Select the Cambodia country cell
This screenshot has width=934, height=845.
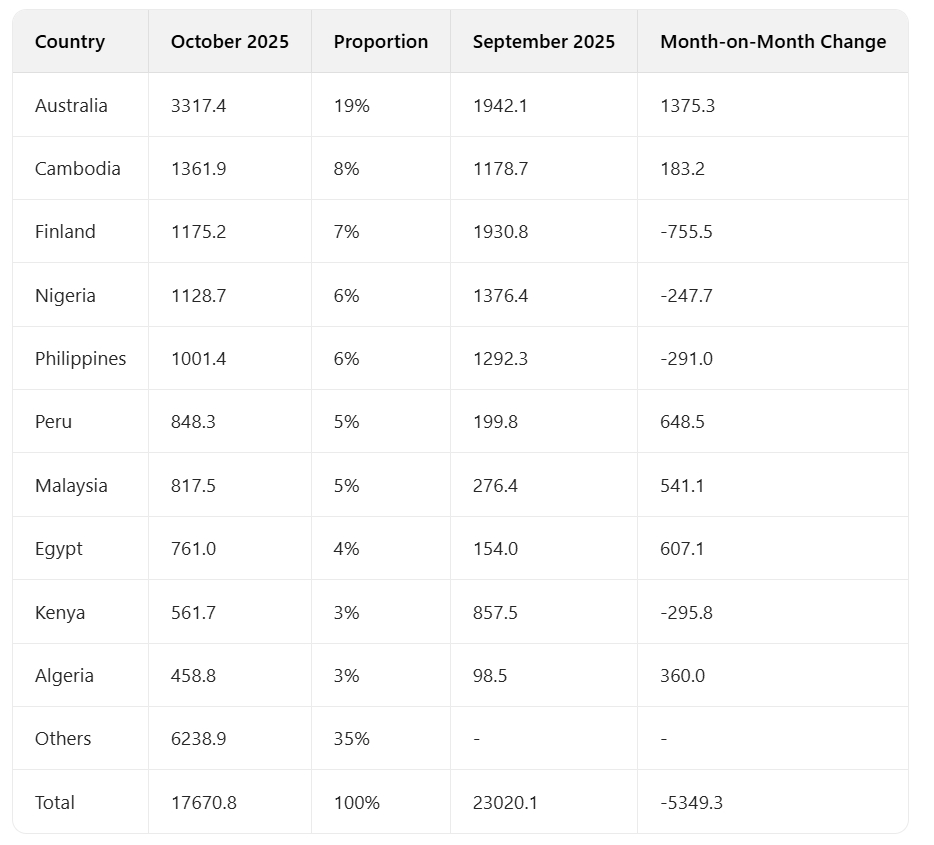pos(78,168)
